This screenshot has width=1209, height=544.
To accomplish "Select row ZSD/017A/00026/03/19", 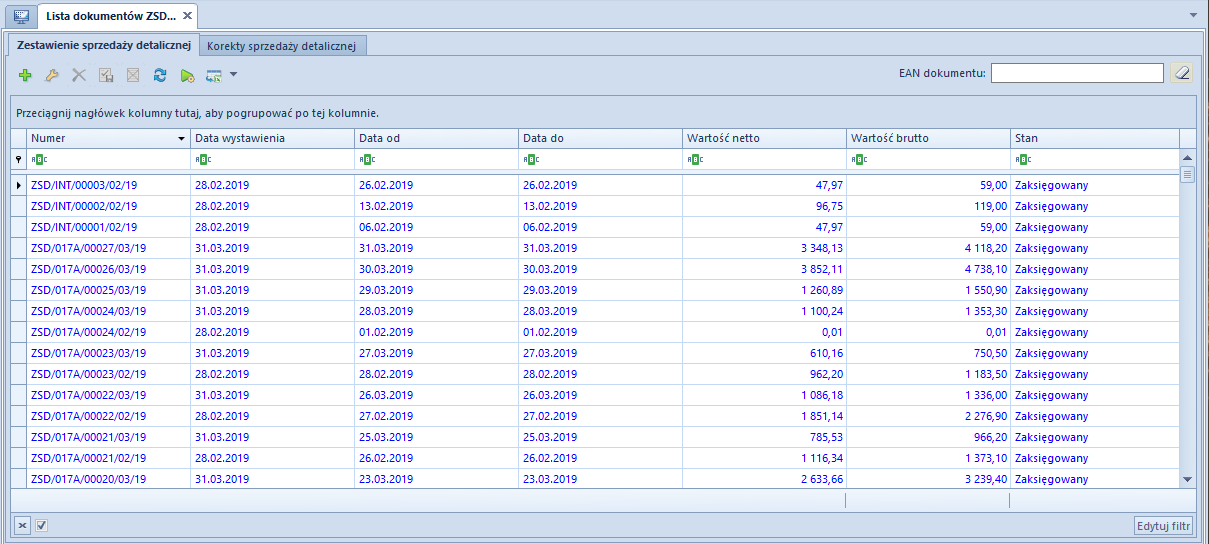I will point(595,269).
